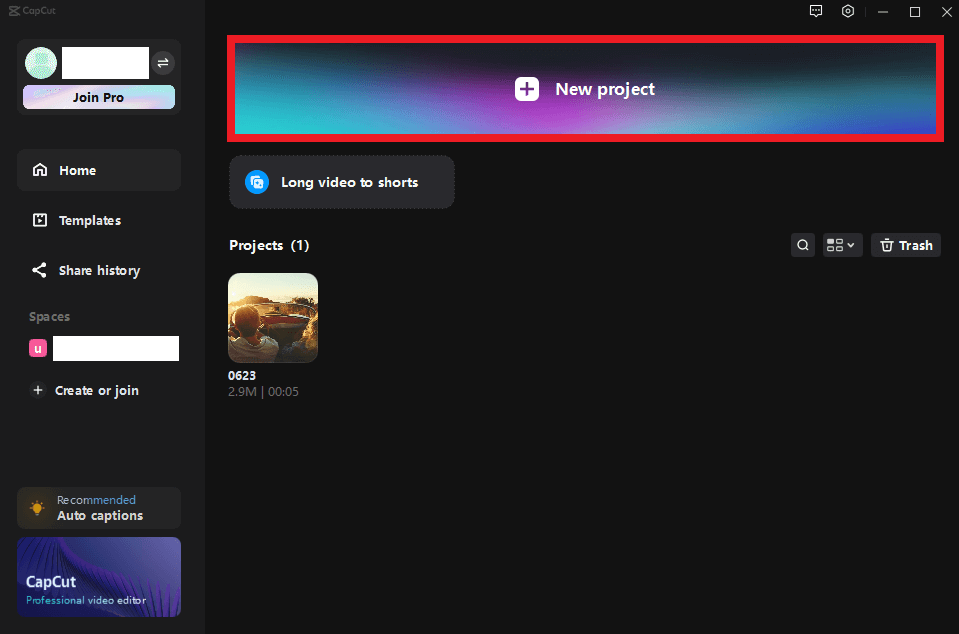Image resolution: width=959 pixels, height=634 pixels.
Task: Open the 0623 project thumbnail
Action: [273, 318]
